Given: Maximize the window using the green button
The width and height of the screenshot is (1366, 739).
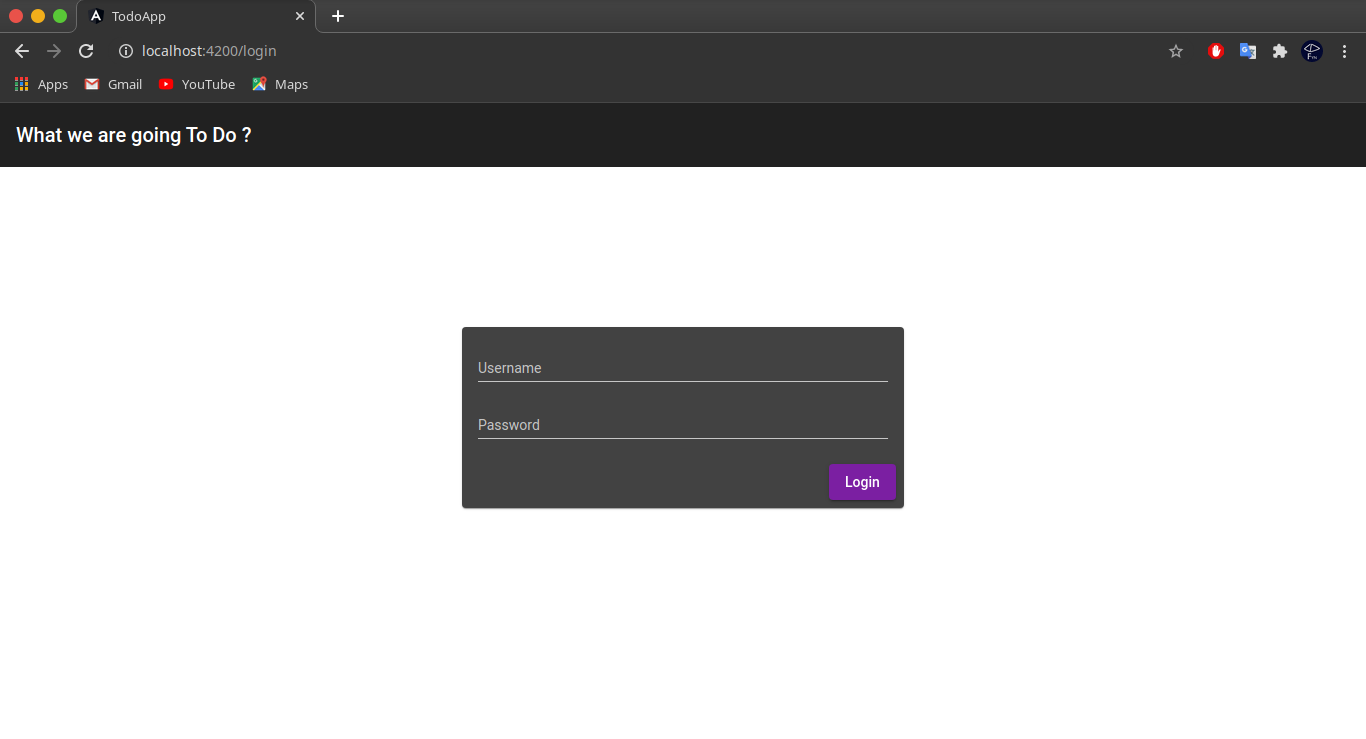Looking at the screenshot, I should pos(60,16).
